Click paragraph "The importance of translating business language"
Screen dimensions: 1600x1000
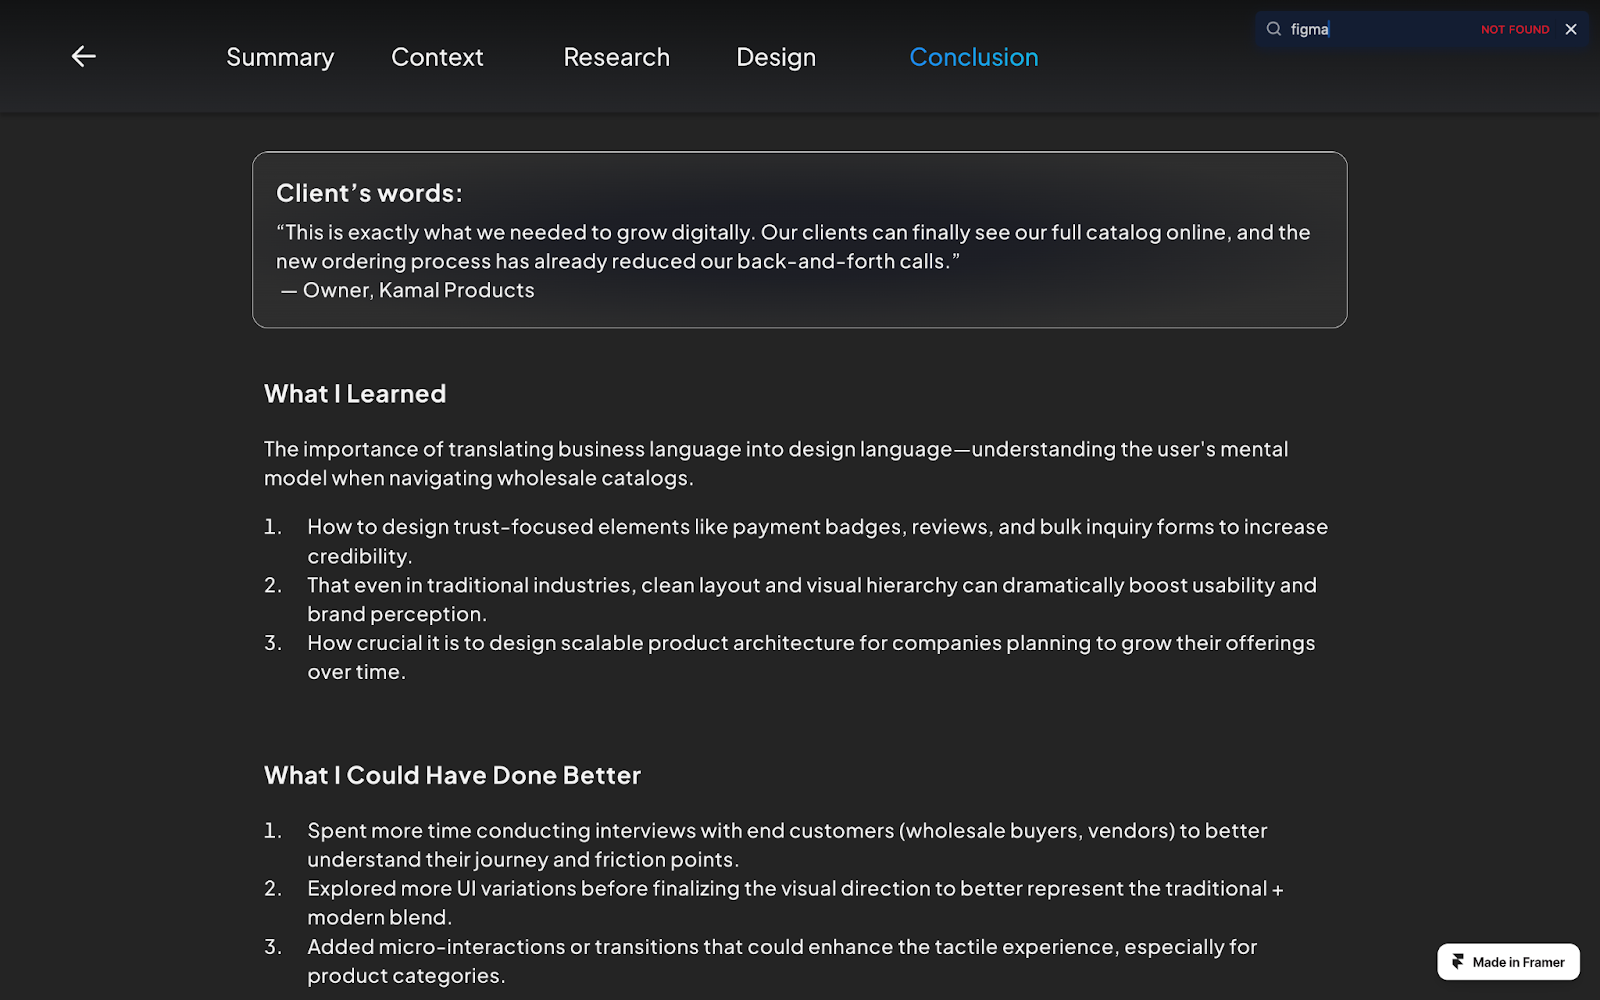[x=776, y=463]
